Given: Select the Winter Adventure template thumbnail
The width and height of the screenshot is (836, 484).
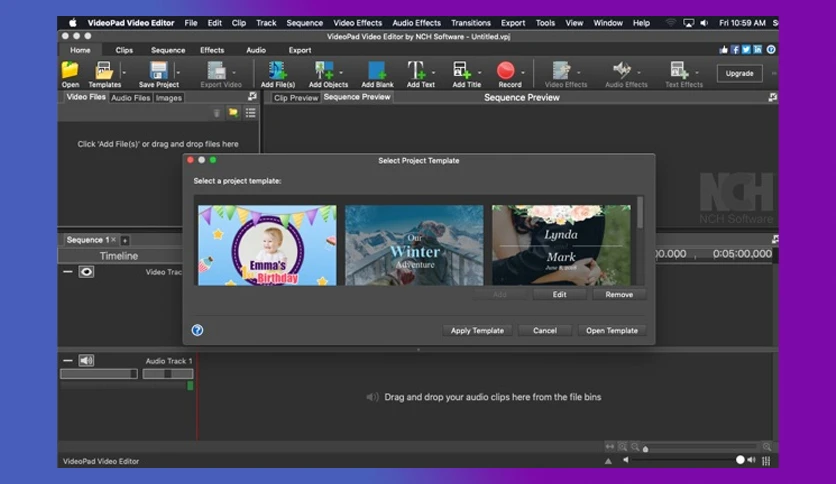Looking at the screenshot, I should (414, 245).
